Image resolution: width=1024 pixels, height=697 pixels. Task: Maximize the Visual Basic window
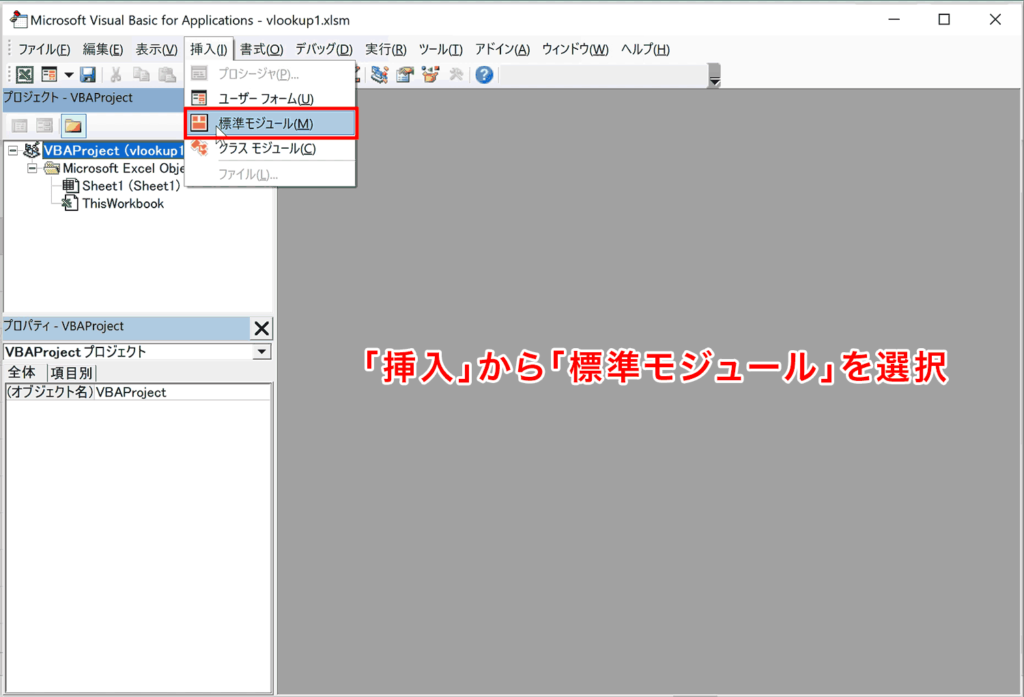944,20
